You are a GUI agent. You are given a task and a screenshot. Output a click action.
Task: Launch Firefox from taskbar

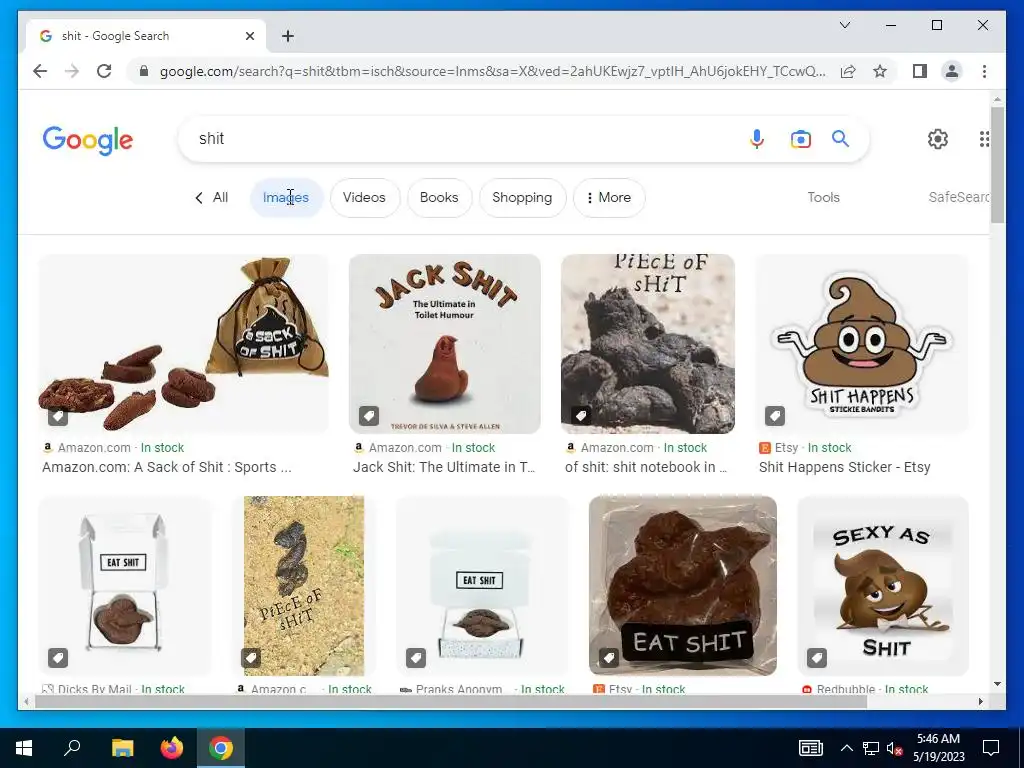coord(172,748)
